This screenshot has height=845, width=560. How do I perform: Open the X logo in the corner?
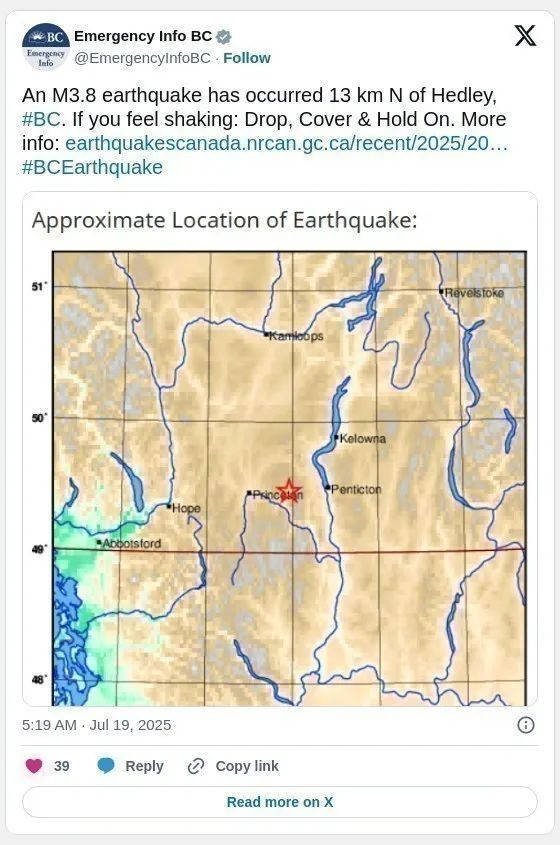click(x=525, y=36)
